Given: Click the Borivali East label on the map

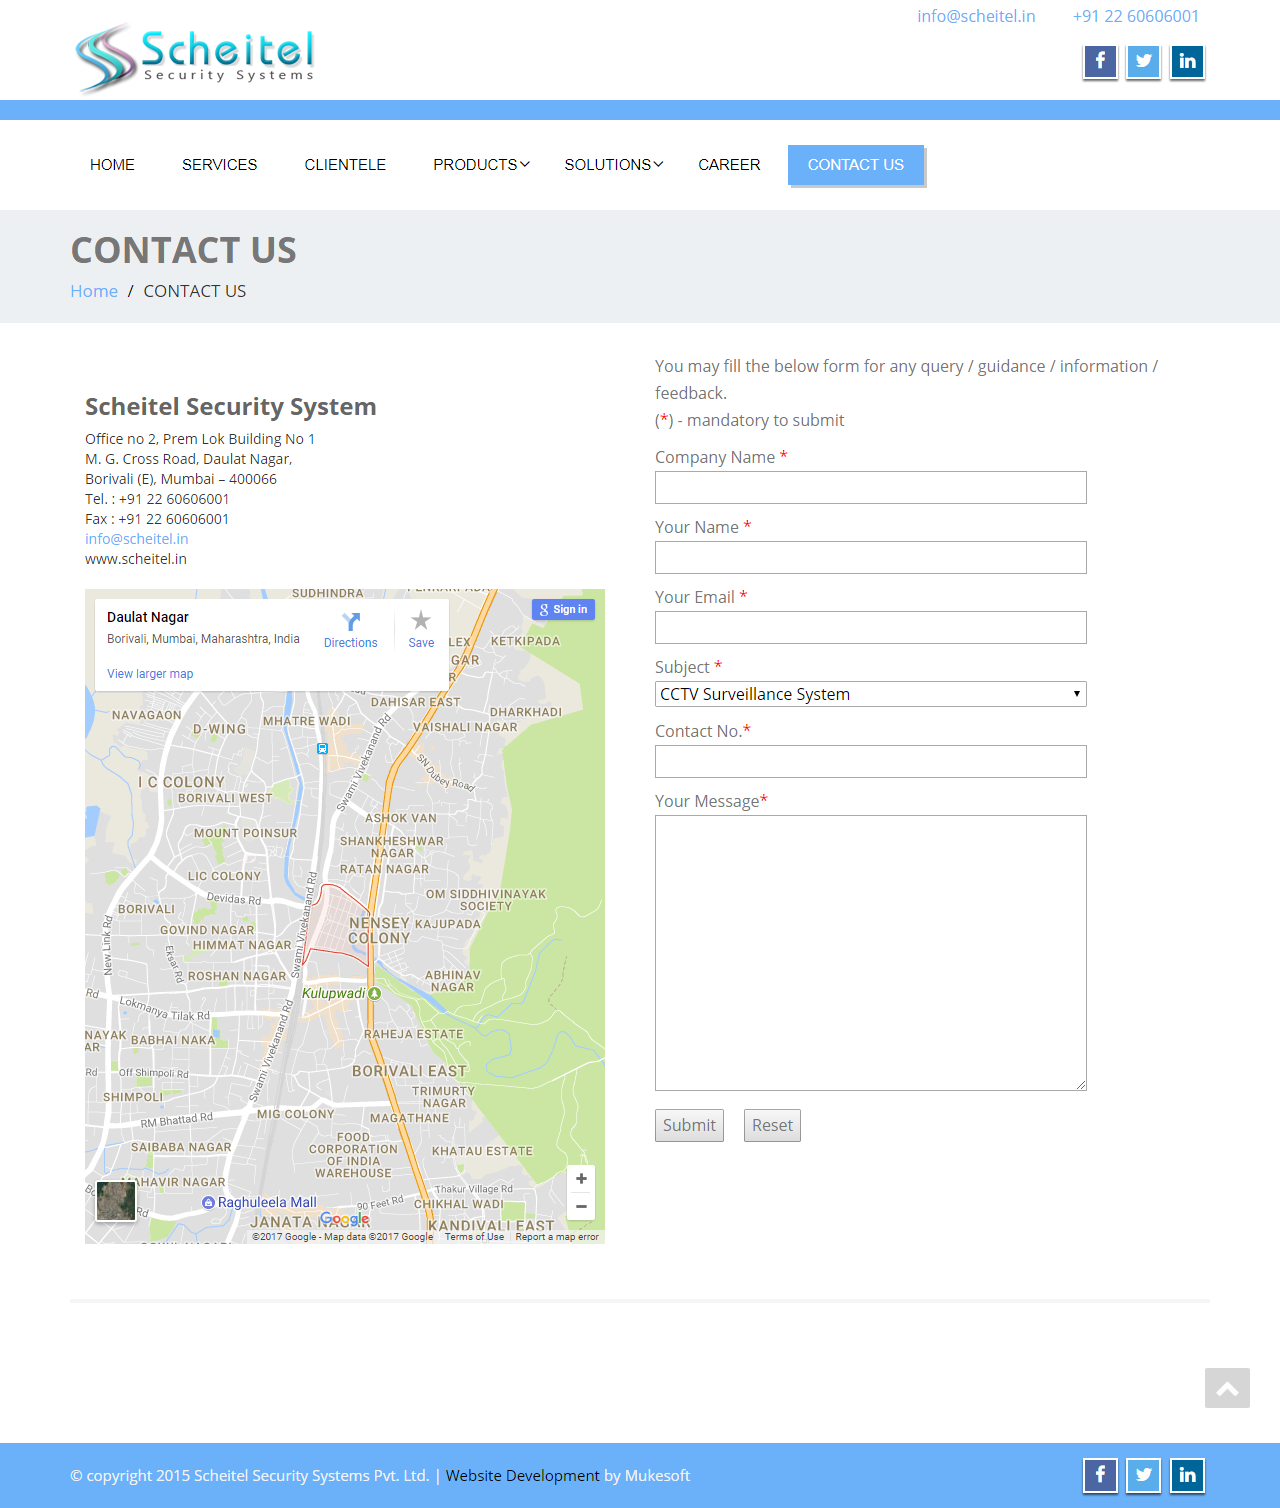Looking at the screenshot, I should (409, 1071).
